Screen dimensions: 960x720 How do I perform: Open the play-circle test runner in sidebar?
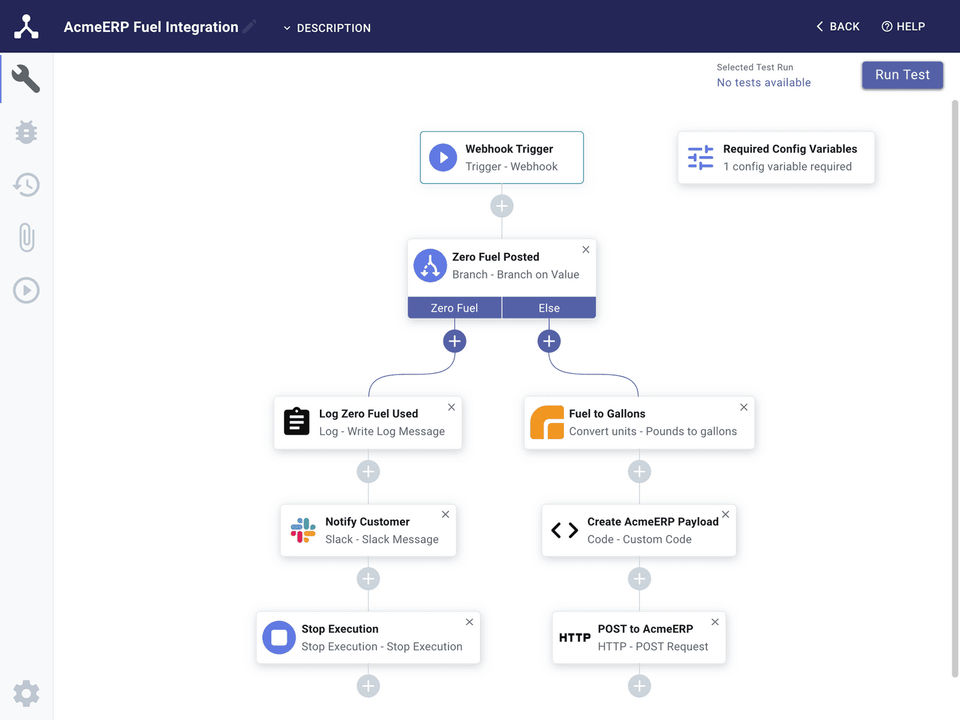[26, 290]
